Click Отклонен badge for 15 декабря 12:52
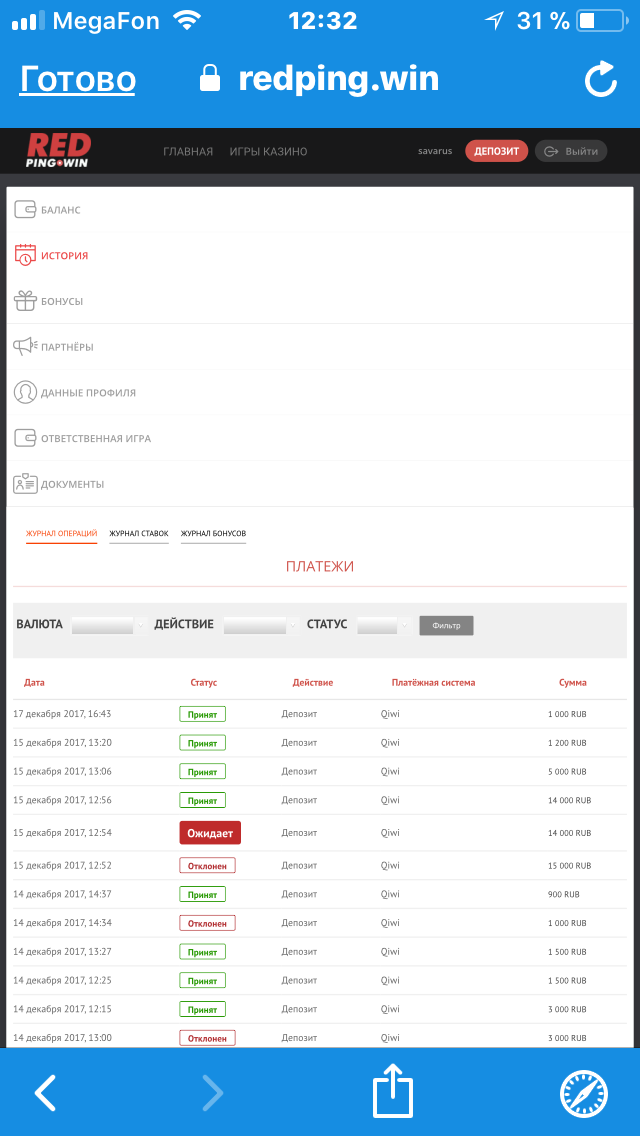Screen dimensions: 640x1136 tap(207, 866)
